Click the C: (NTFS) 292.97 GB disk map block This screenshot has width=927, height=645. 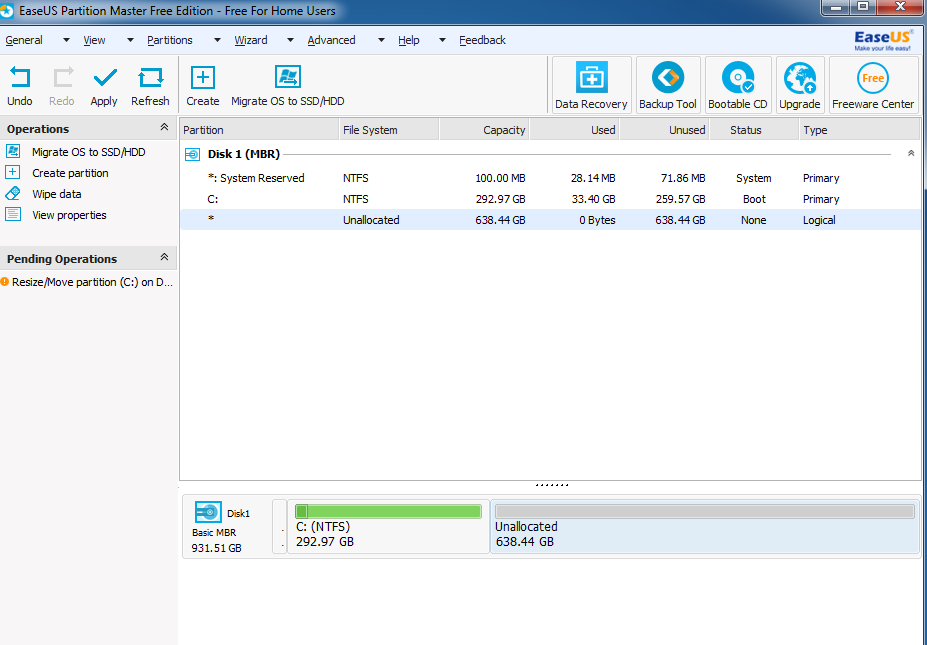(388, 527)
